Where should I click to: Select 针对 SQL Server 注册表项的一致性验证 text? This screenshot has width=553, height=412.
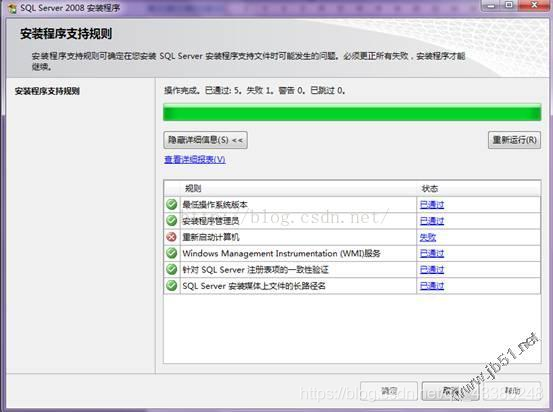[x=255, y=269]
